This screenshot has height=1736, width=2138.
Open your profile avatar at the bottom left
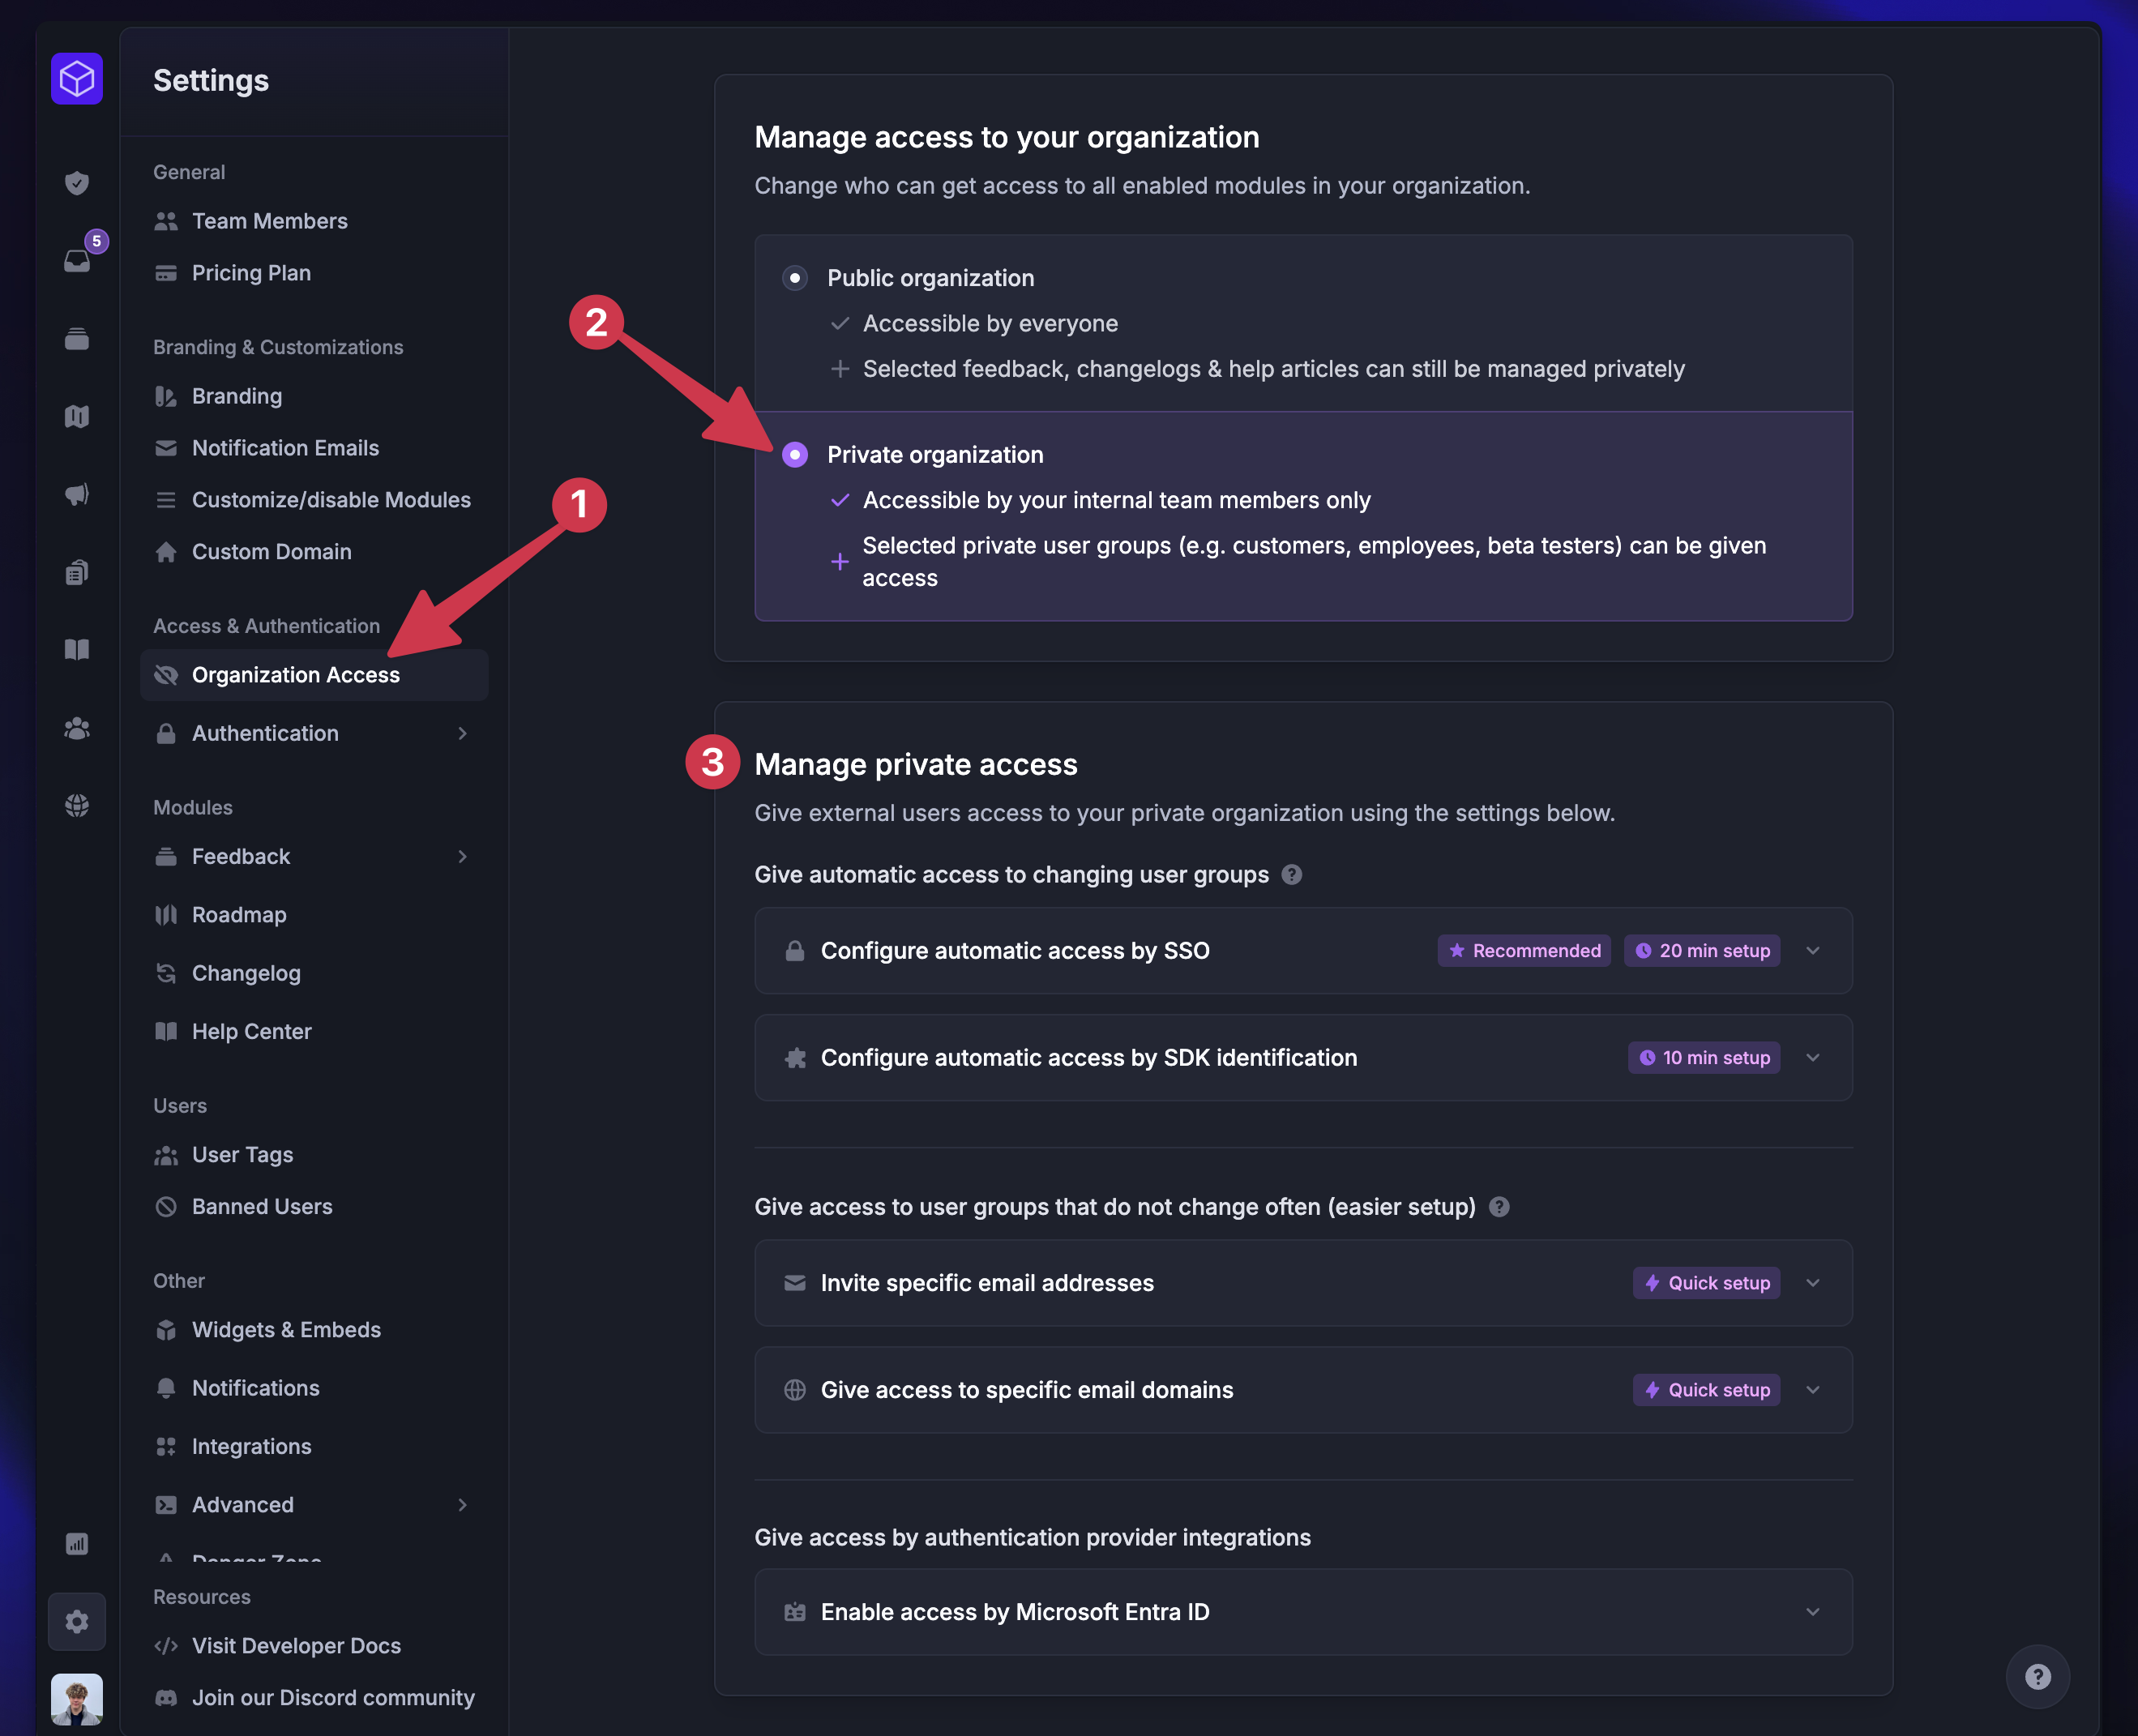coord(77,1699)
